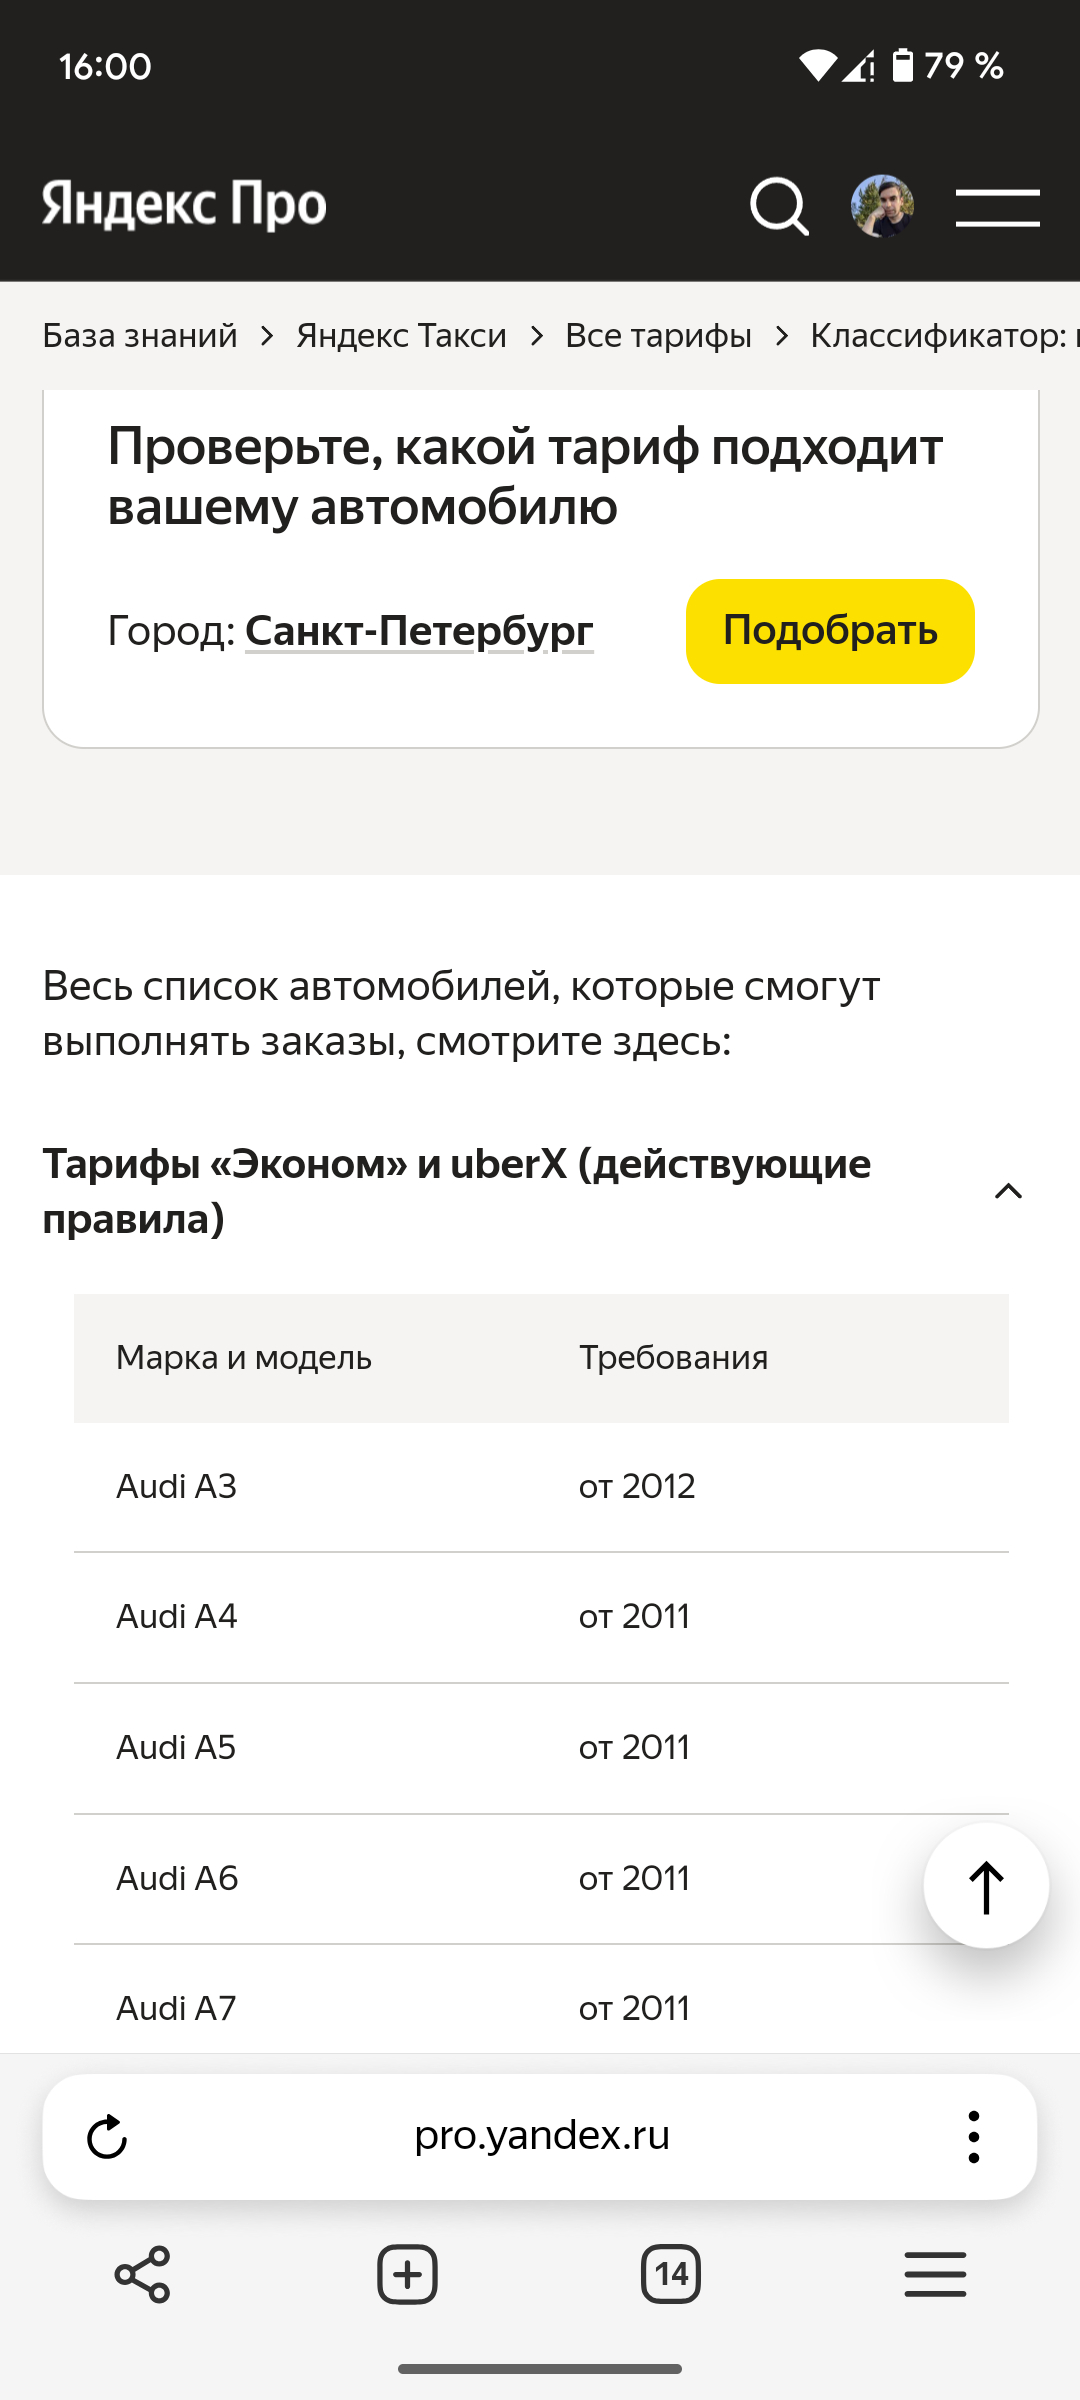
Task: Go to База знаний breadcrumb
Action: pyautogui.click(x=140, y=336)
